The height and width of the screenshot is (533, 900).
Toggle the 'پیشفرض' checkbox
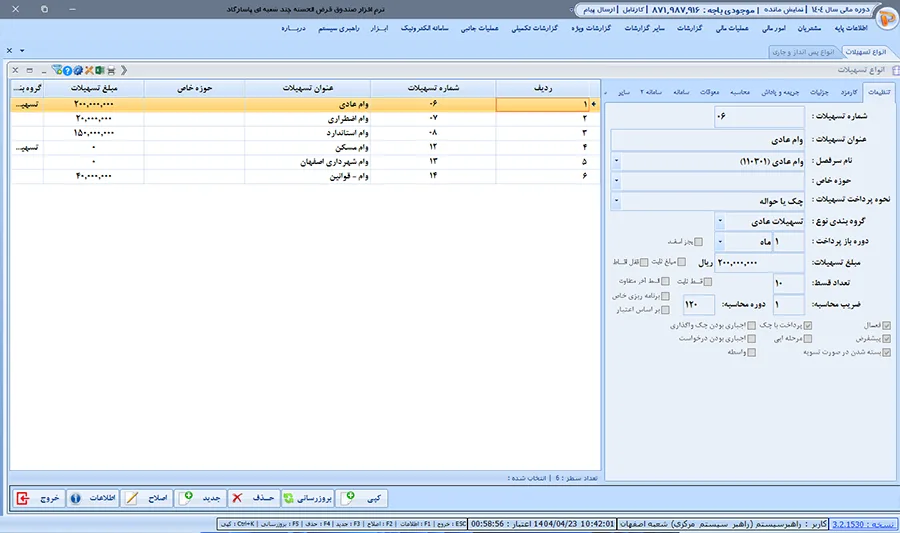887,339
